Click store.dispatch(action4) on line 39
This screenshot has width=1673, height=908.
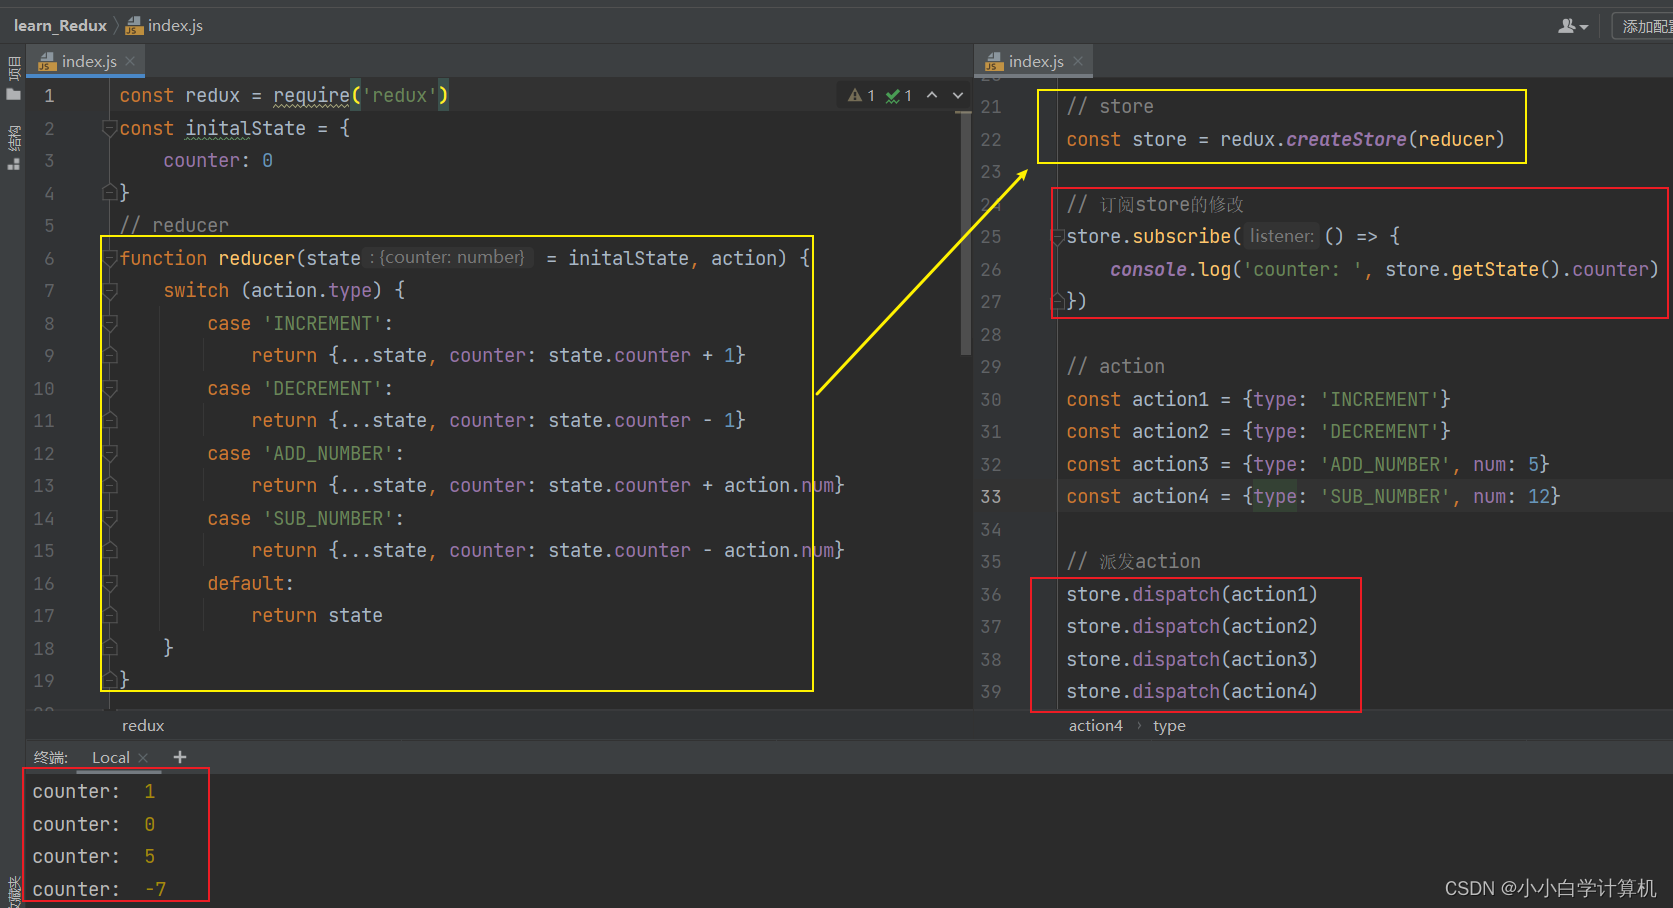coord(1192,691)
